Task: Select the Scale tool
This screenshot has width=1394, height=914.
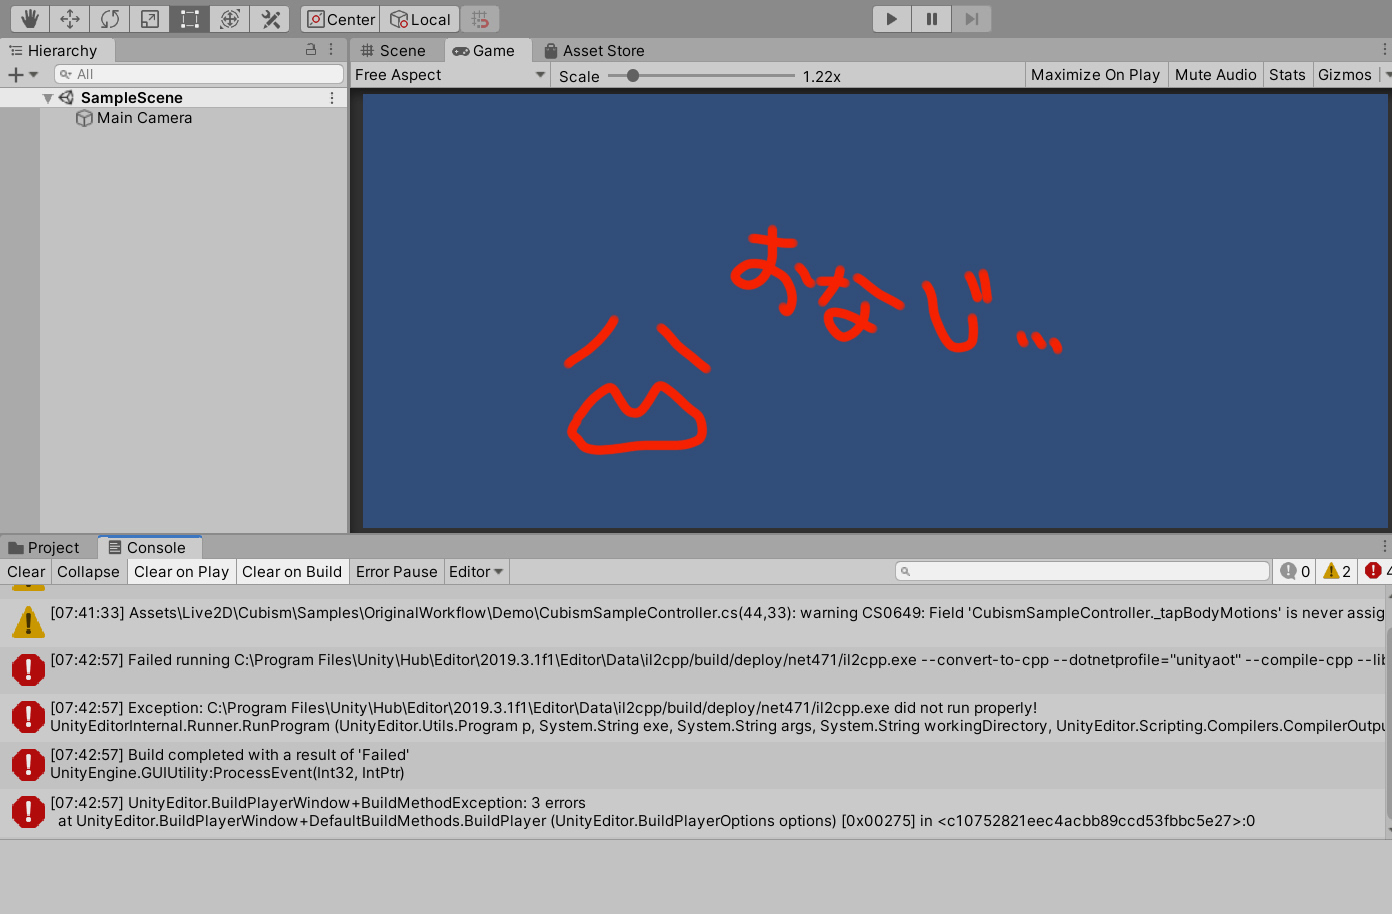Action: coord(149,18)
